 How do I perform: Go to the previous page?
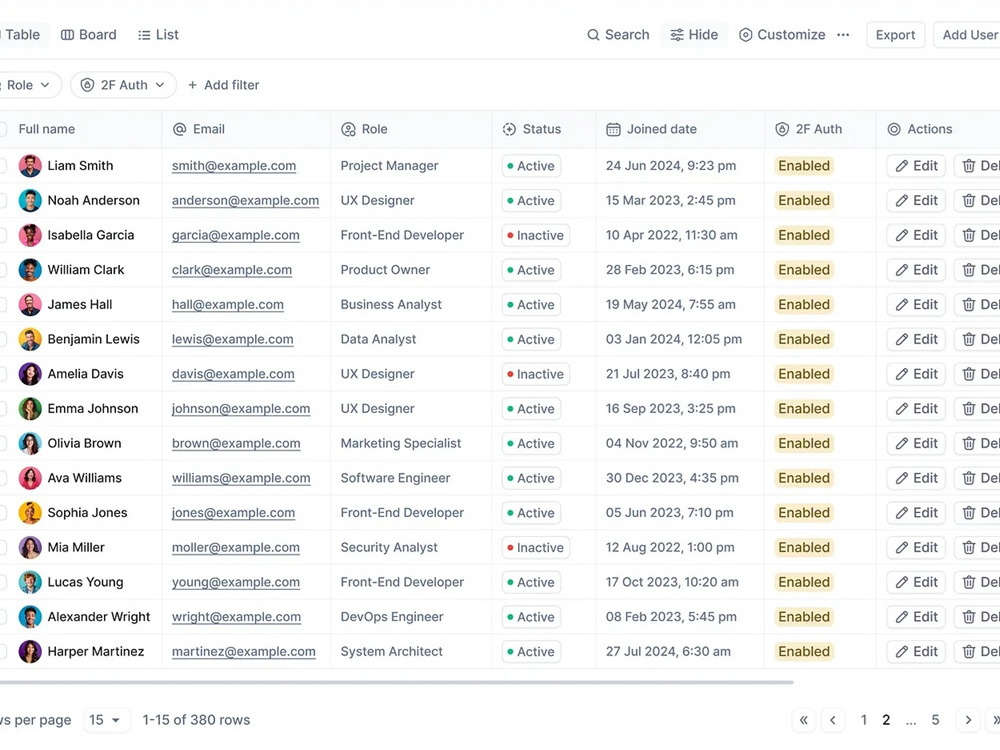click(833, 720)
